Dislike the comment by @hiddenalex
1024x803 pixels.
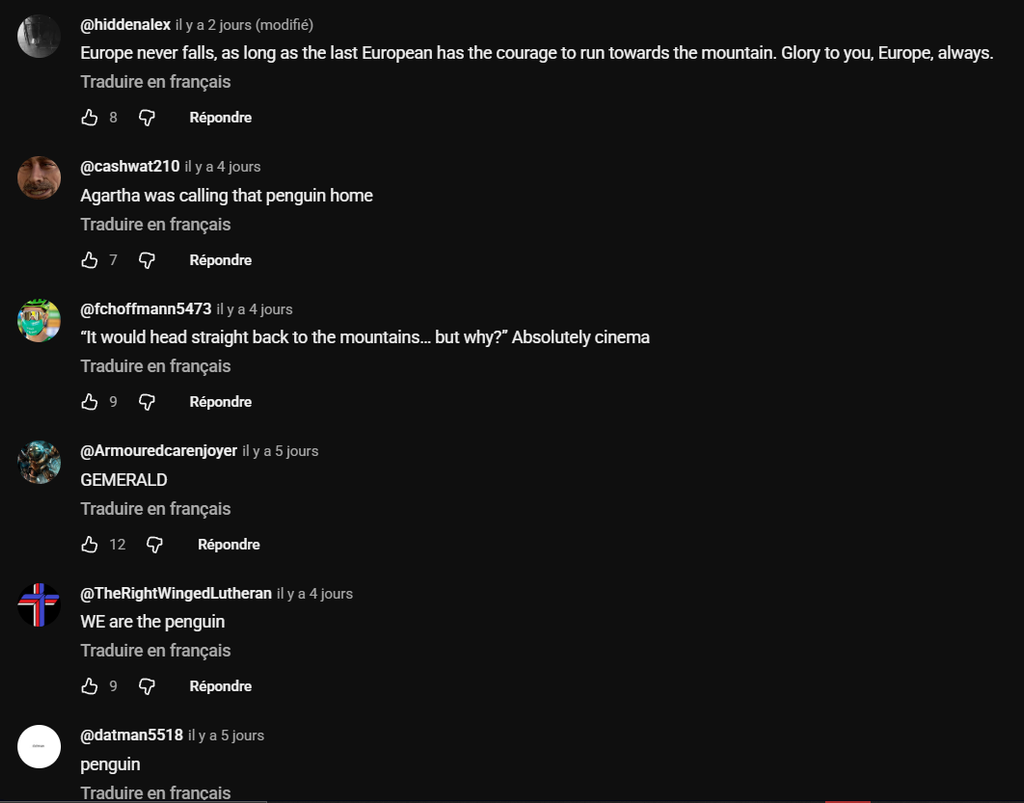tap(147, 118)
